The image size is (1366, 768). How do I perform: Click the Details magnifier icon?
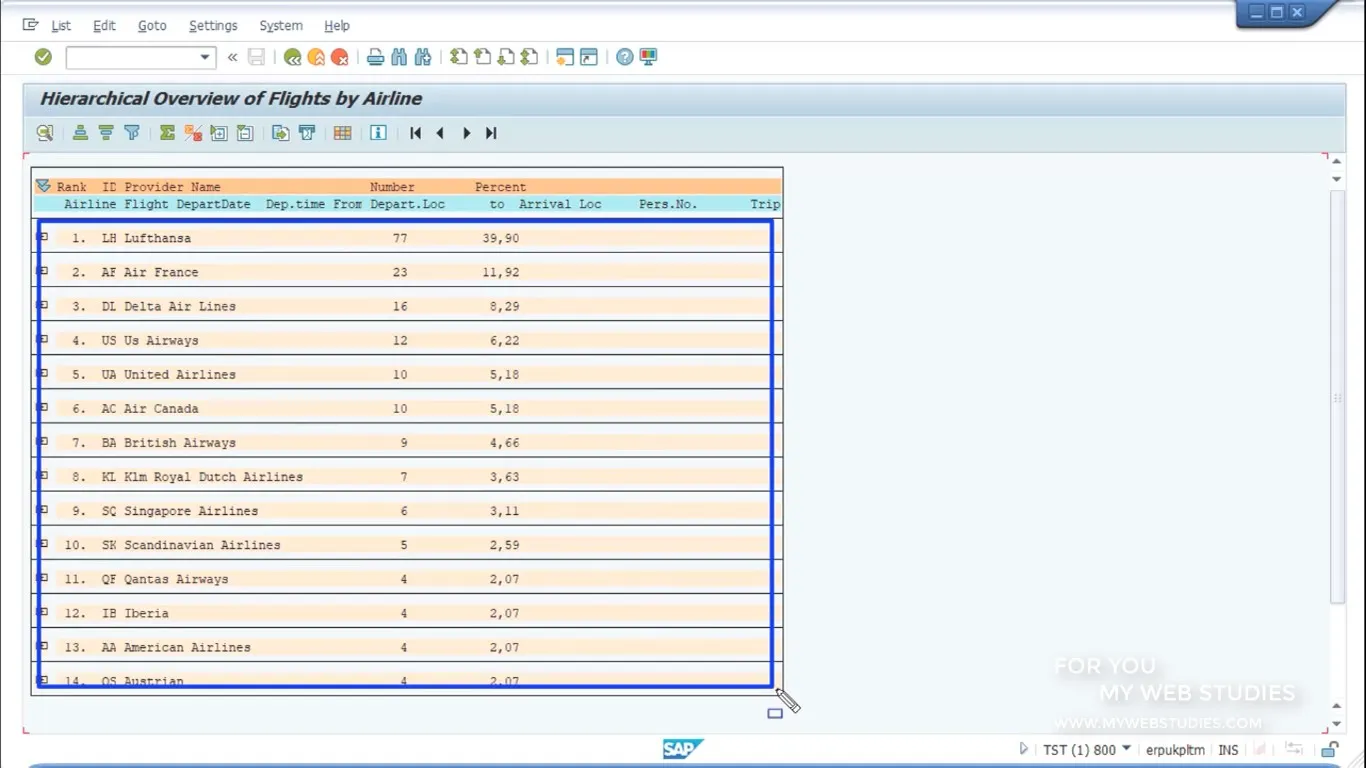coord(45,133)
